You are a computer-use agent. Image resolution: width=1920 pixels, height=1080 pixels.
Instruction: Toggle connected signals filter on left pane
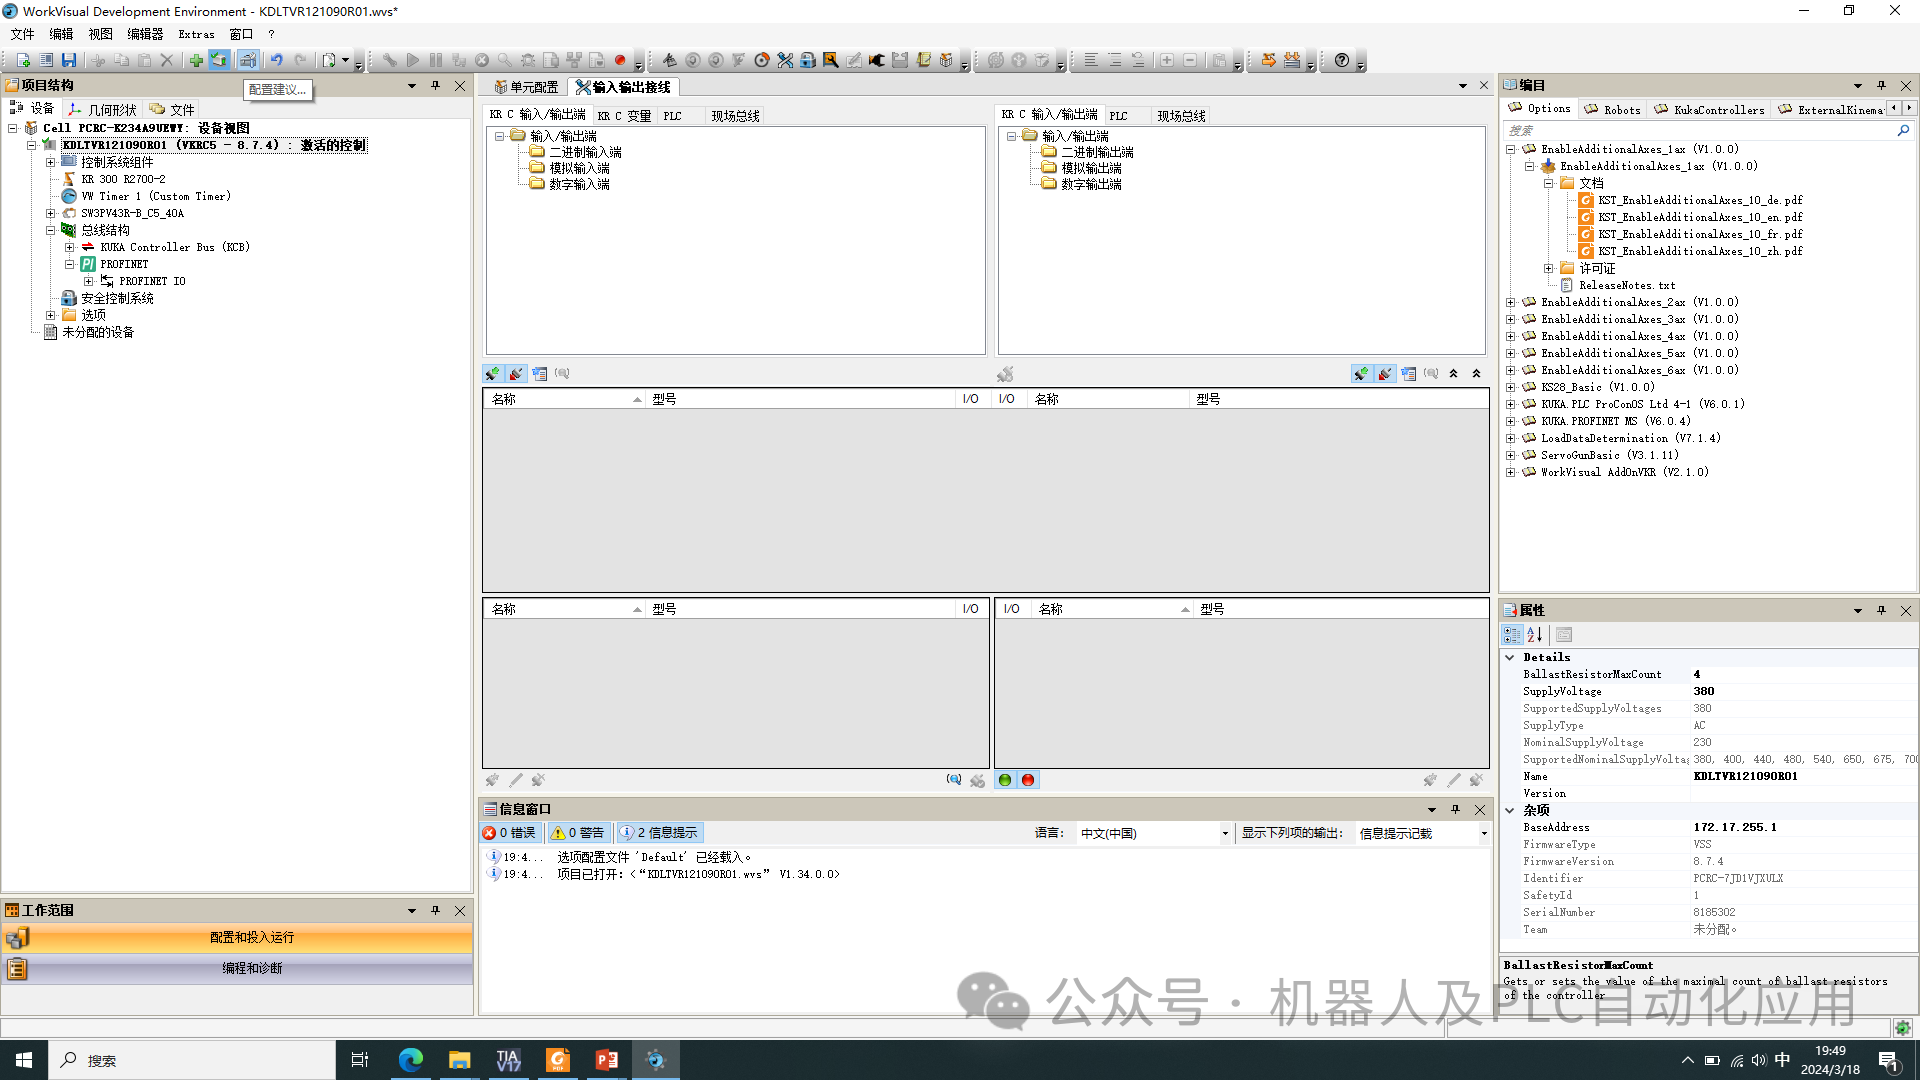tap(492, 374)
